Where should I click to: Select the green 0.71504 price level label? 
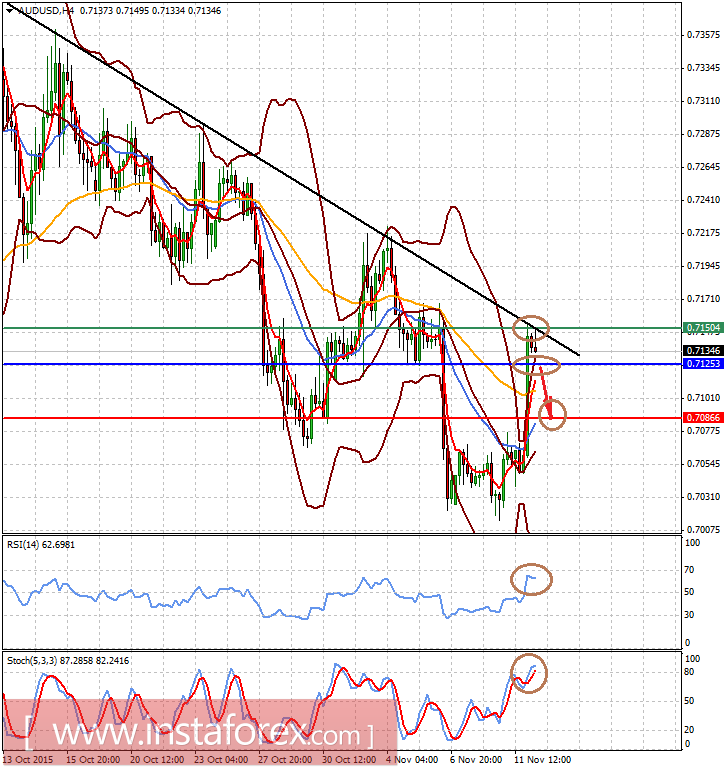click(700, 328)
